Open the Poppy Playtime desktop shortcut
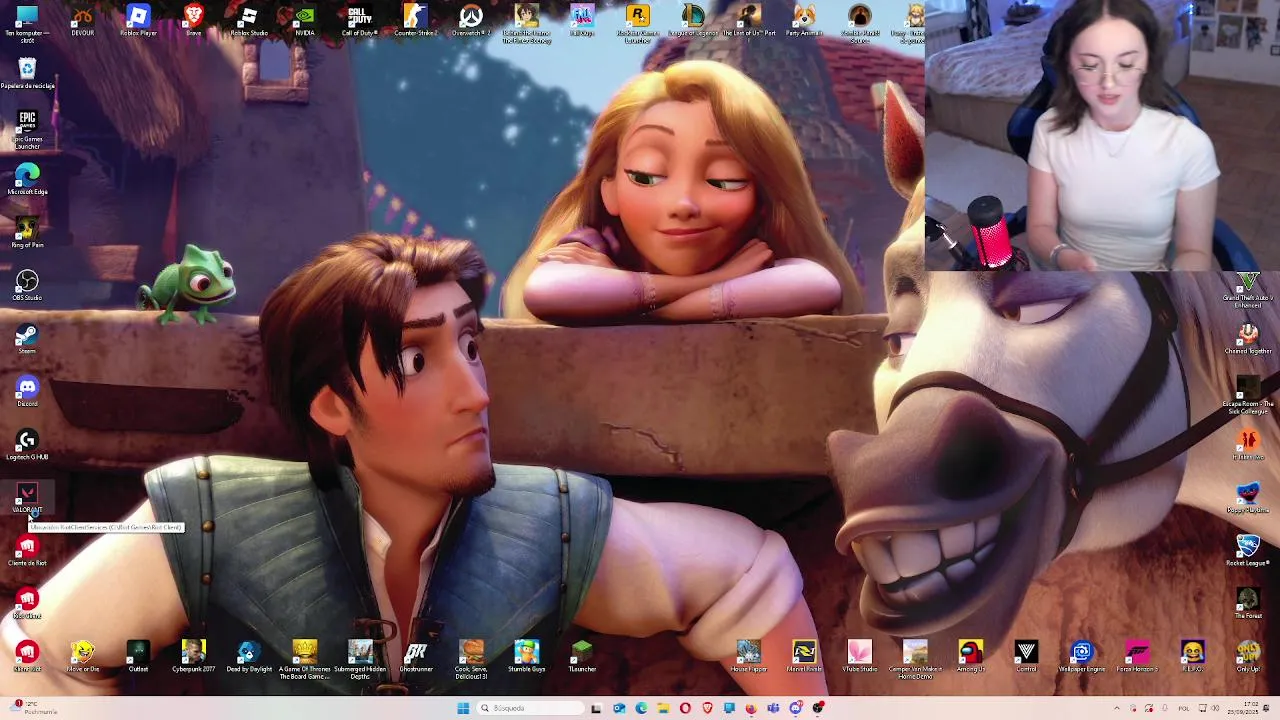1280x720 pixels. coord(1248,498)
